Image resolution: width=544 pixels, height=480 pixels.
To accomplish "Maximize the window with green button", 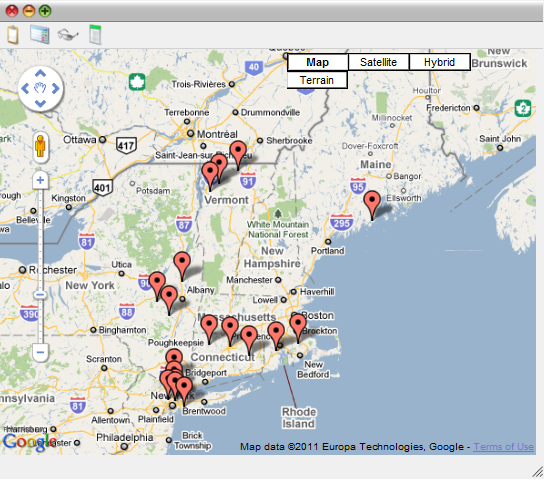I will (x=45, y=11).
